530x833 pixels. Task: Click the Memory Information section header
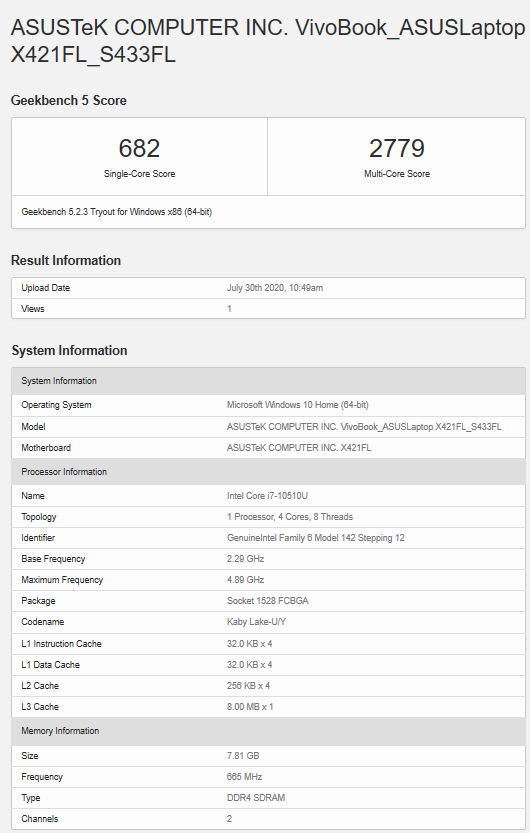268,731
